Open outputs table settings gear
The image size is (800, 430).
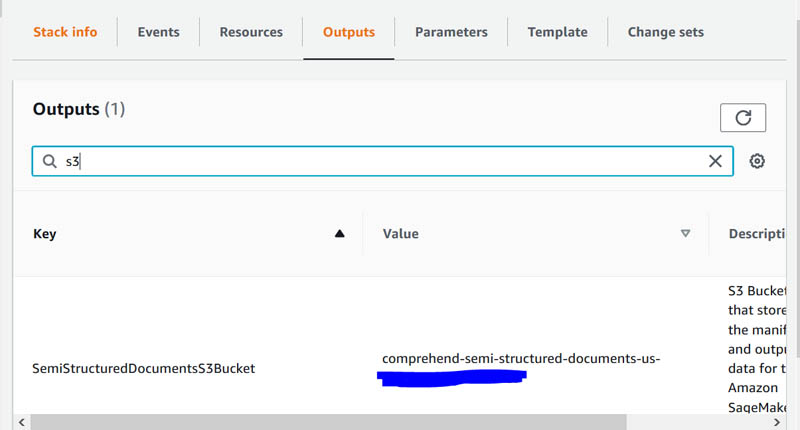point(757,161)
